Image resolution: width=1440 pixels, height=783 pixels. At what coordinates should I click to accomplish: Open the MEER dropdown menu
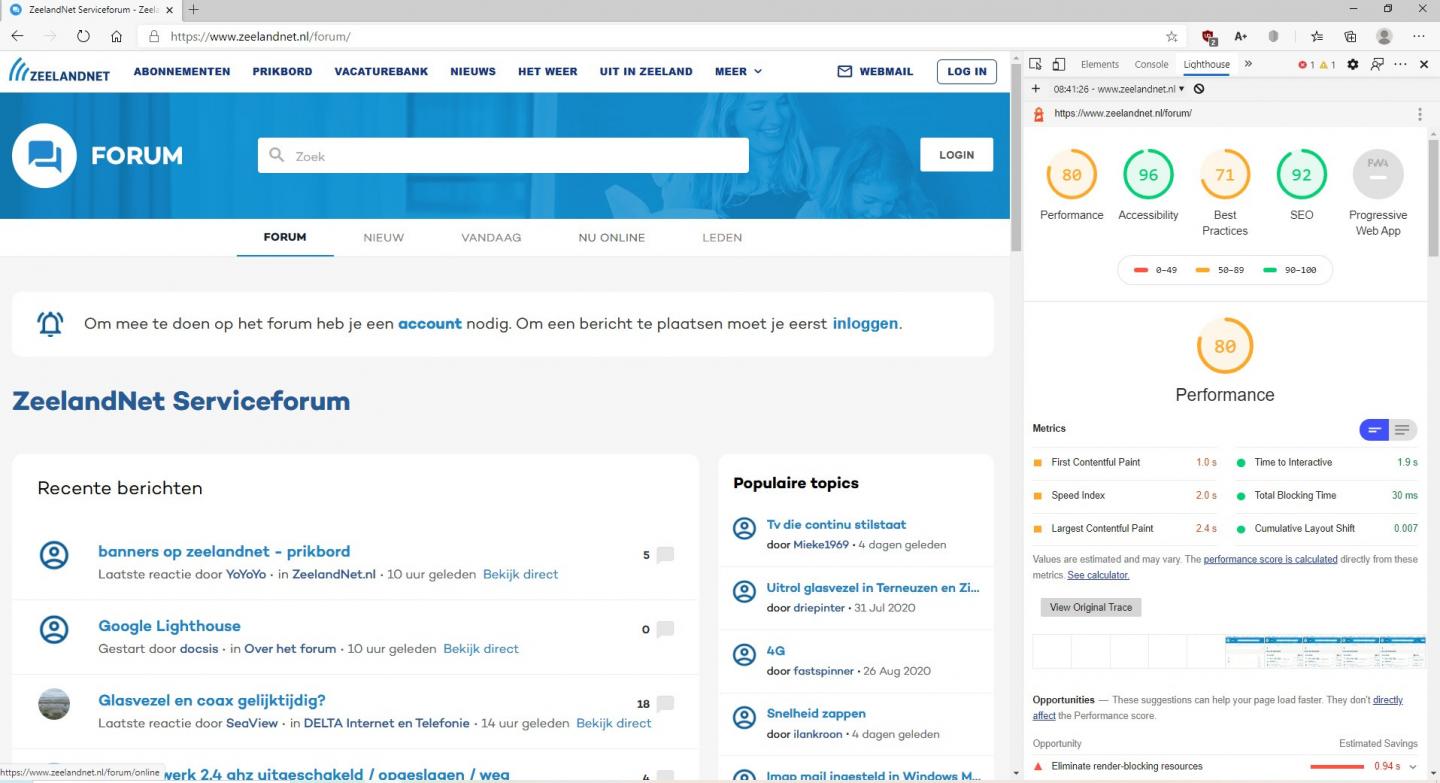coord(738,71)
